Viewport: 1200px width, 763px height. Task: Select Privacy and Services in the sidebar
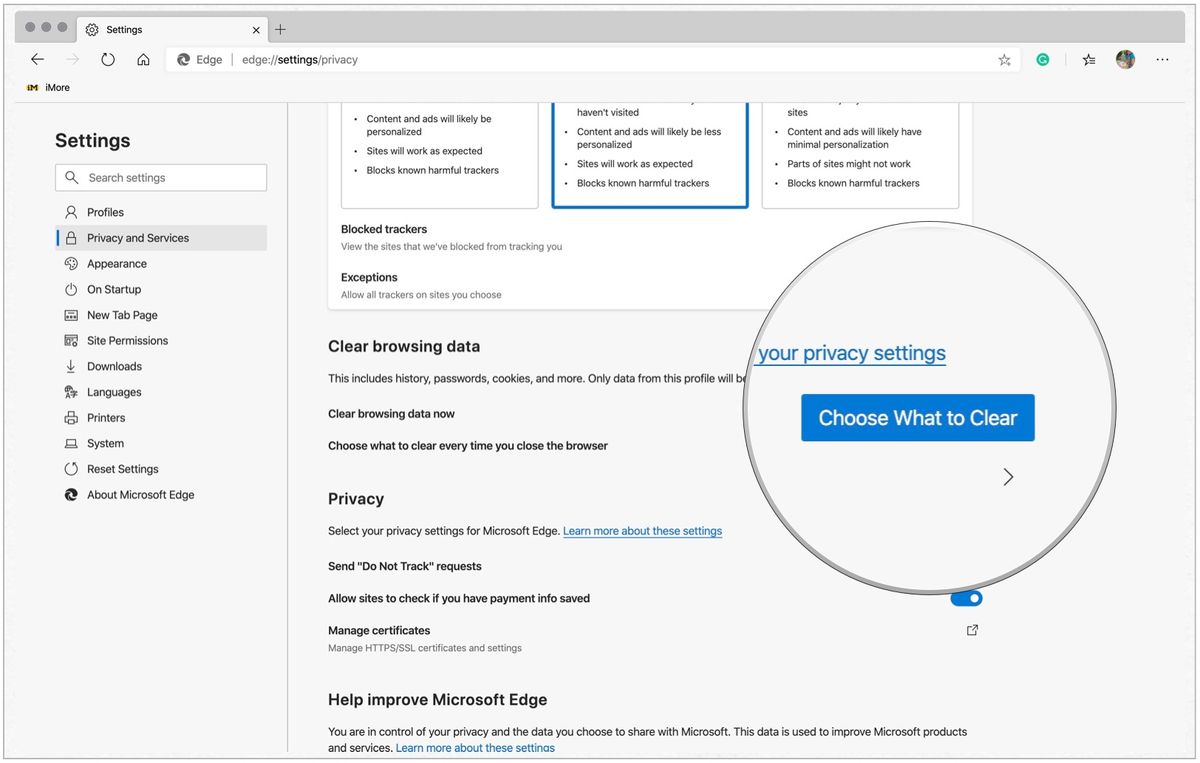pos(138,237)
